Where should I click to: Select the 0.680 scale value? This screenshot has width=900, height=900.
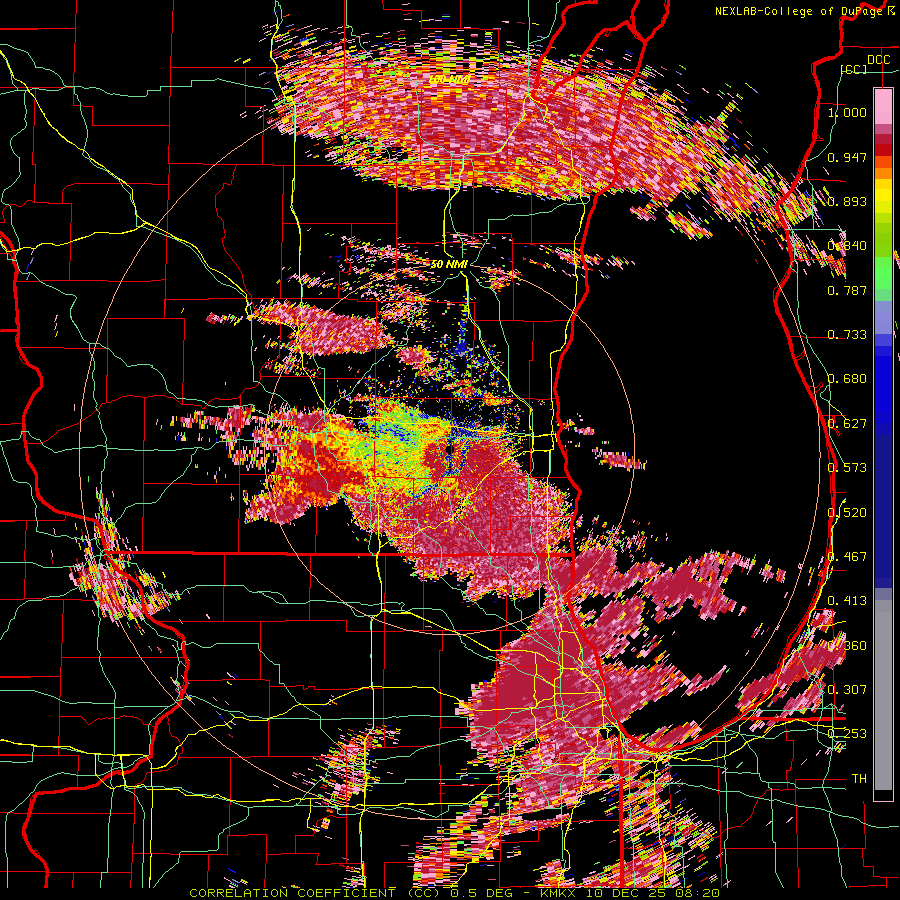pyautogui.click(x=847, y=379)
